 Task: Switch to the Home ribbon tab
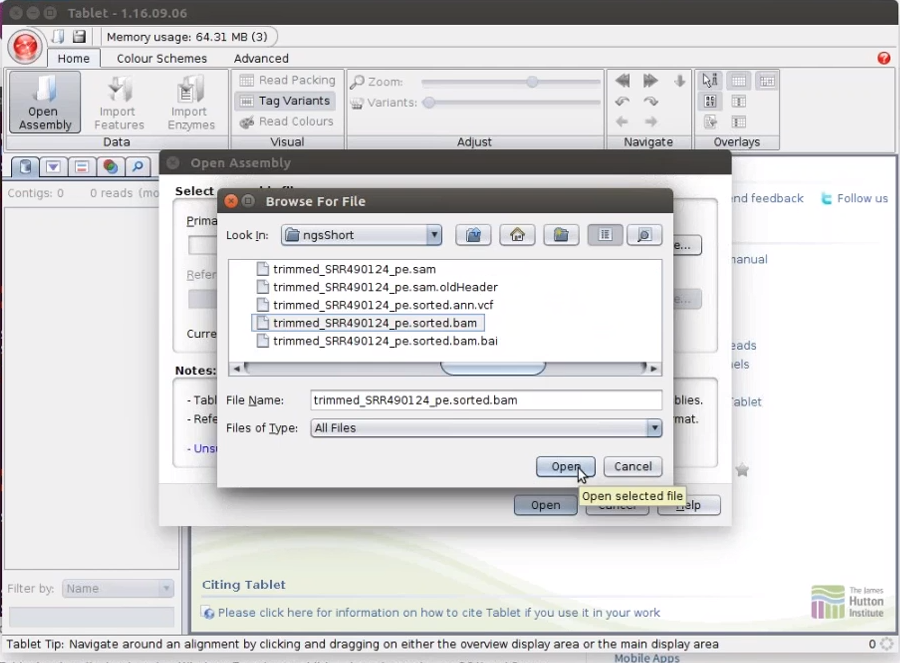(73, 59)
